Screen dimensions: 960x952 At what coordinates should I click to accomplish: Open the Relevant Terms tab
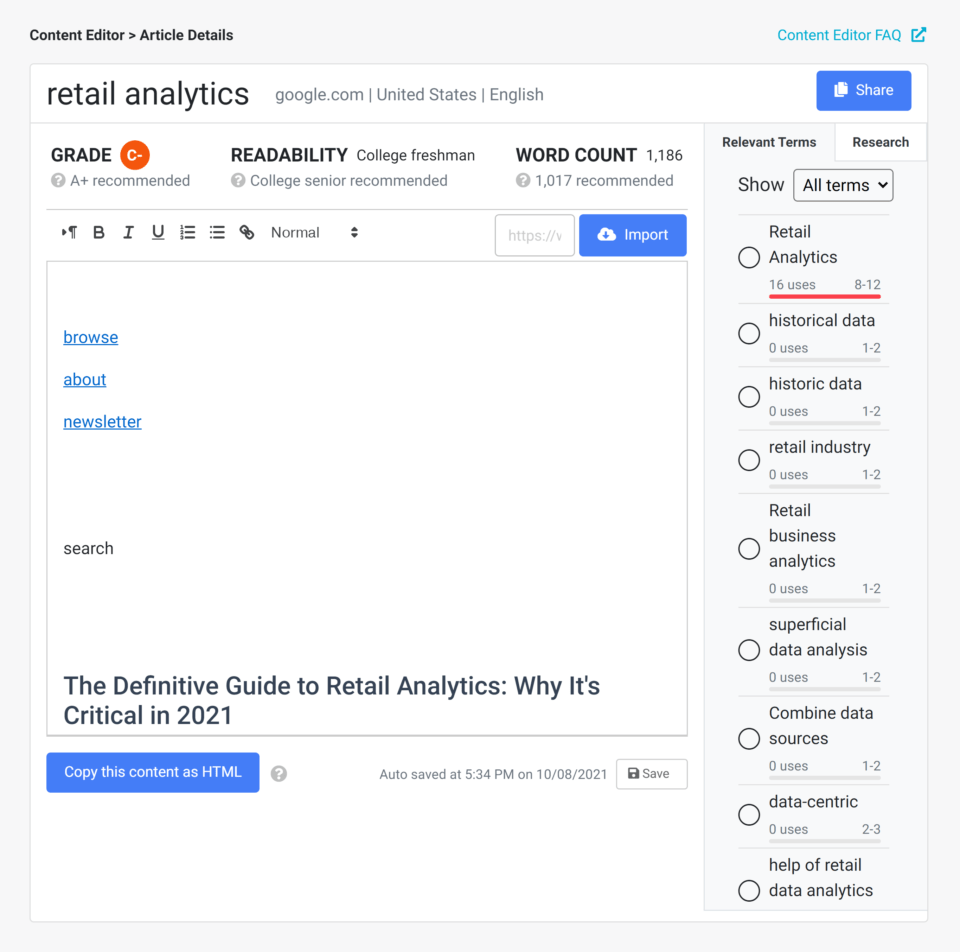click(769, 142)
